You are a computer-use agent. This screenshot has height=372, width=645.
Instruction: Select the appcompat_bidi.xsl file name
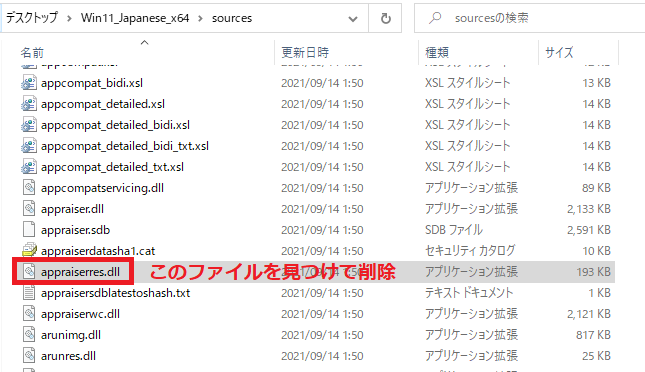coord(92,83)
